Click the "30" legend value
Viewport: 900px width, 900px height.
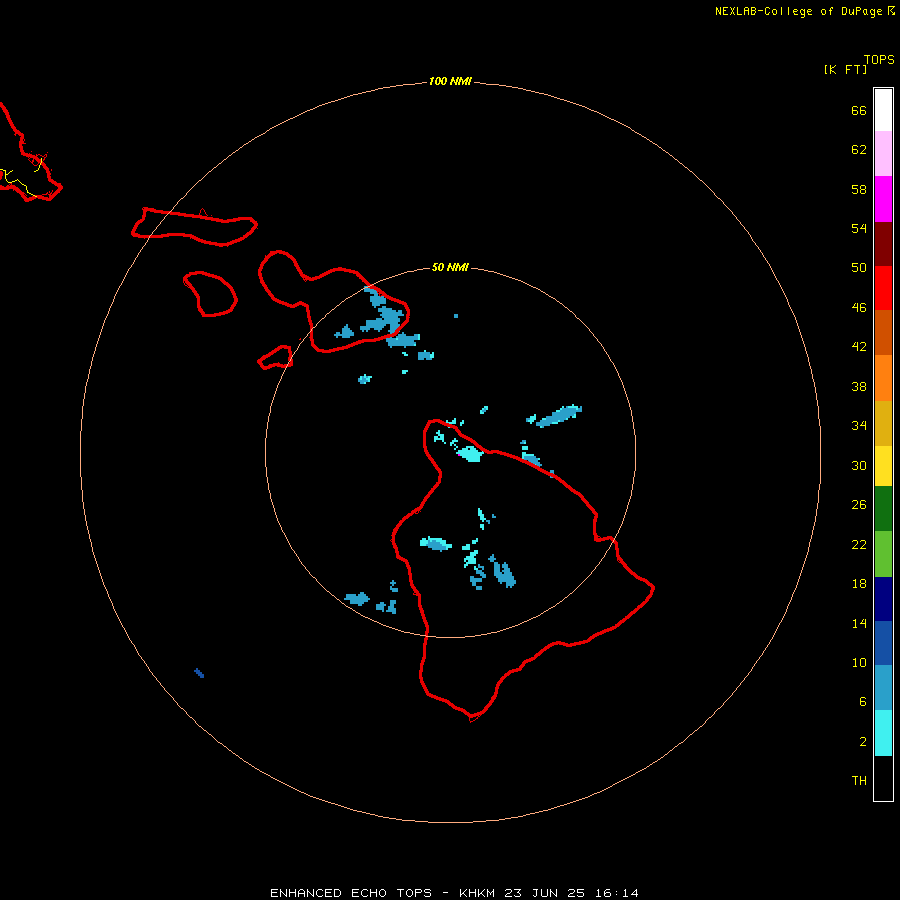(859, 465)
